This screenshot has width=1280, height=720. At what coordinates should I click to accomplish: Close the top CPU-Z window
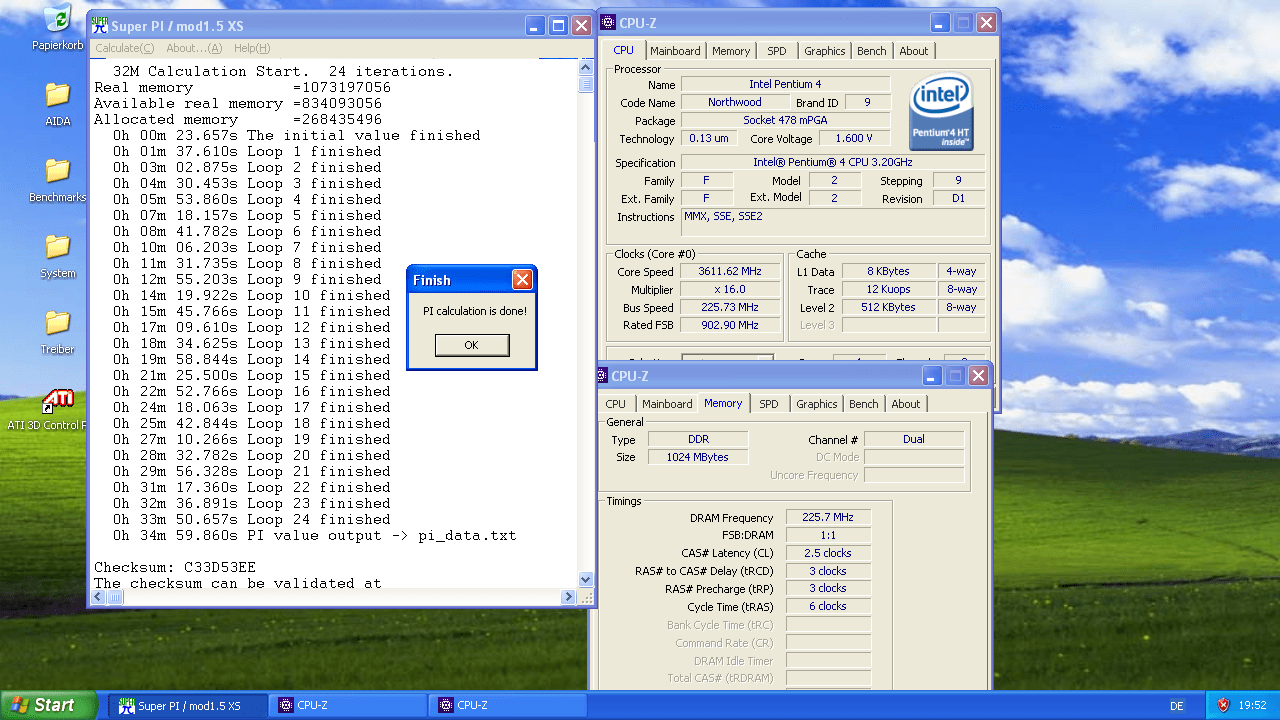point(986,23)
